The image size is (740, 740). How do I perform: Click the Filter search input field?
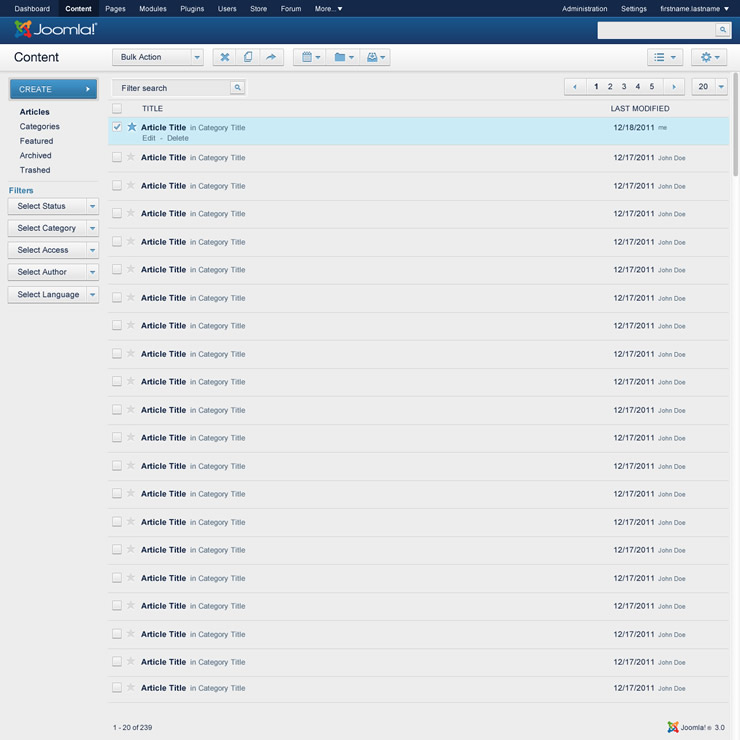171,88
